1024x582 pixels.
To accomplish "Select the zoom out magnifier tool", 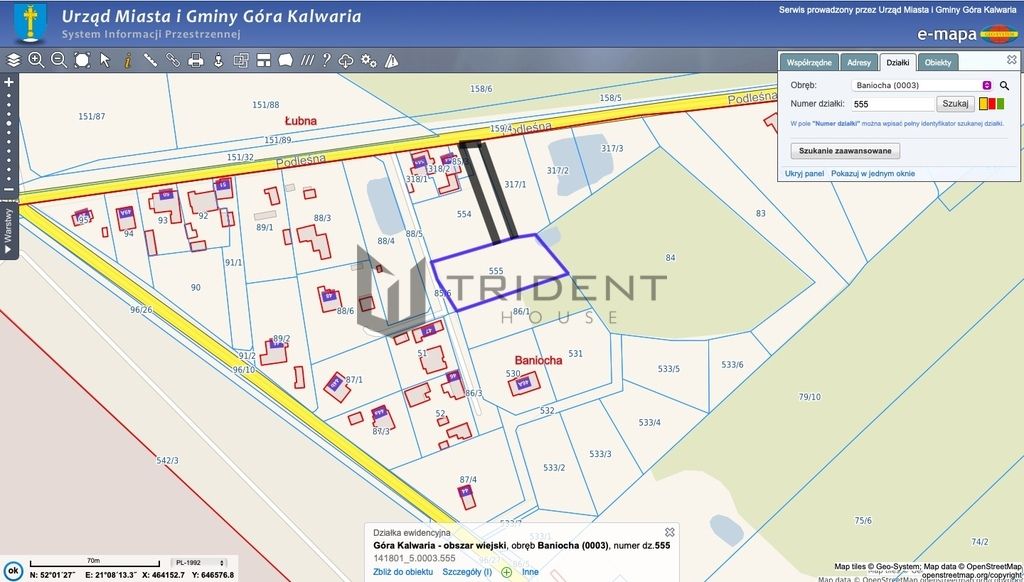I will [x=59, y=61].
